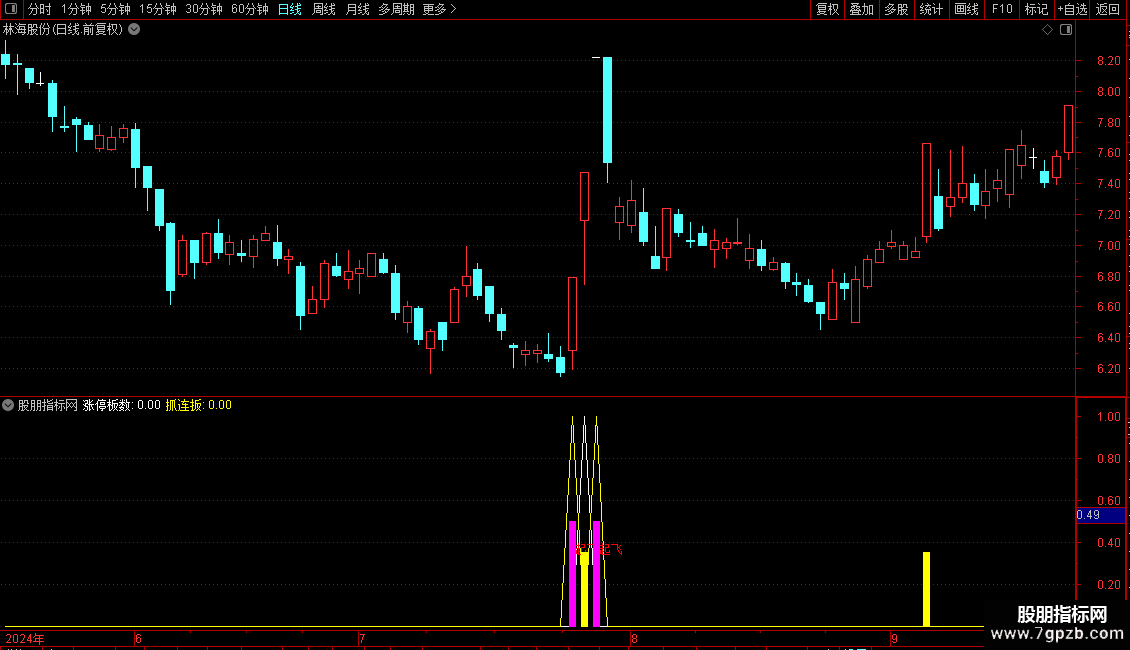Toggle the side panel icon near price axis
This screenshot has height=650, width=1130.
pyautogui.click(x=1066, y=30)
